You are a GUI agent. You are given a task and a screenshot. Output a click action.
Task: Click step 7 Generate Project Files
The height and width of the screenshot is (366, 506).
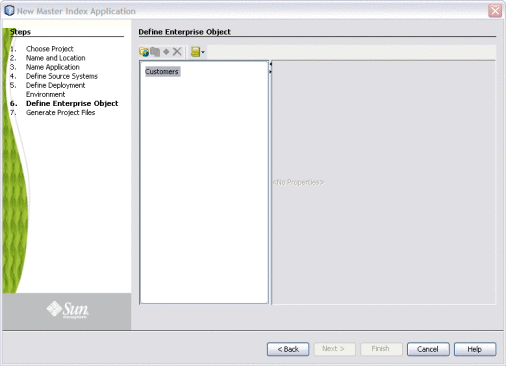coord(60,113)
